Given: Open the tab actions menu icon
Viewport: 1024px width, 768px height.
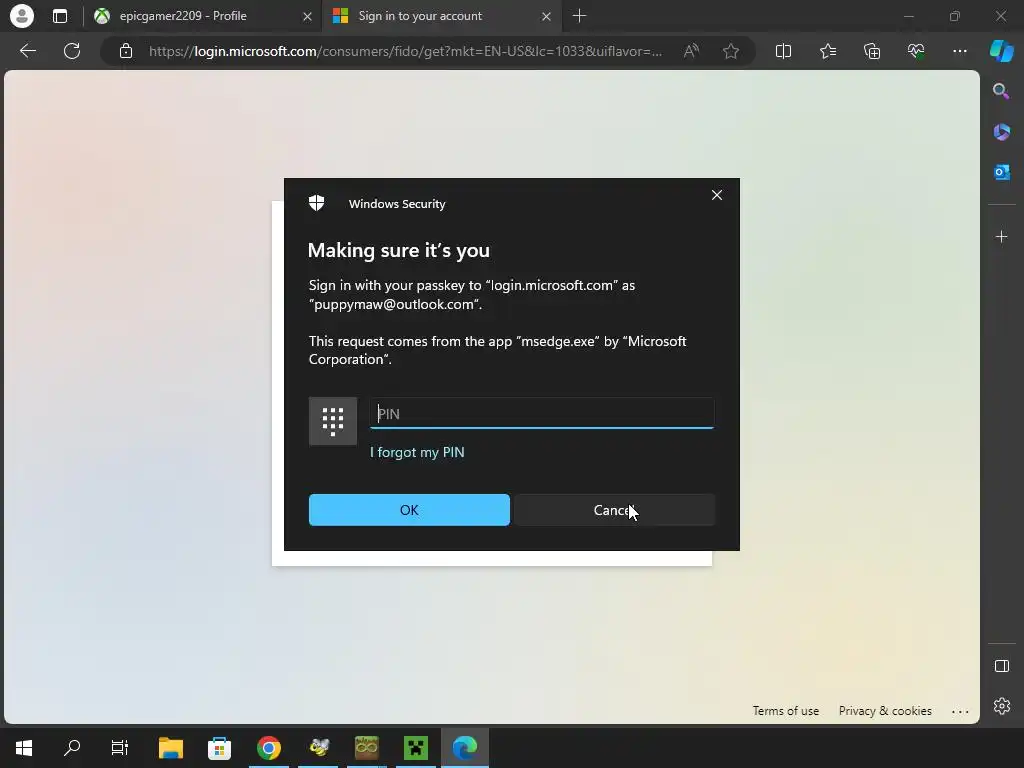Looking at the screenshot, I should 59,16.
